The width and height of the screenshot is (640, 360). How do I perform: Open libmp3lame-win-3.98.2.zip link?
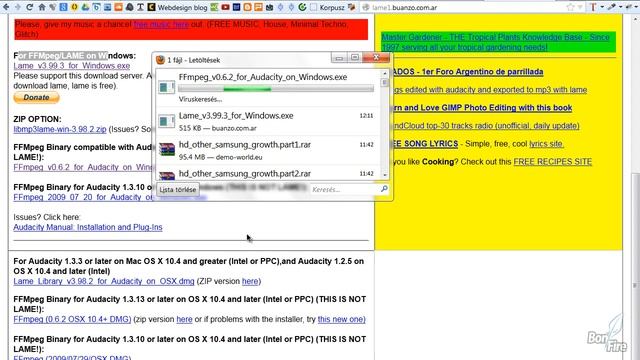click(60, 129)
